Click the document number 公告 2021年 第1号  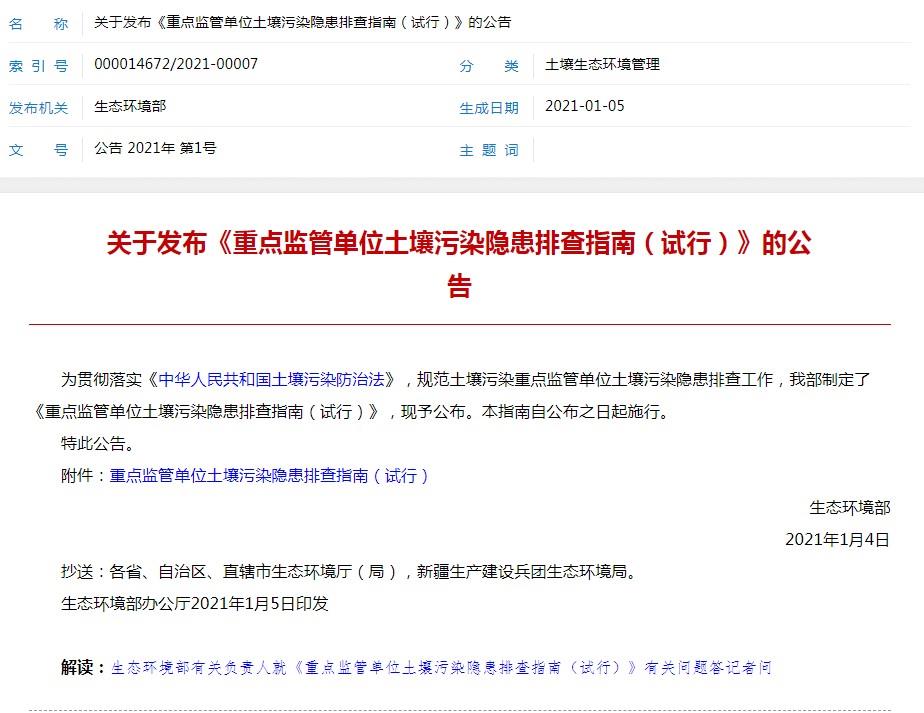pyautogui.click(x=155, y=148)
